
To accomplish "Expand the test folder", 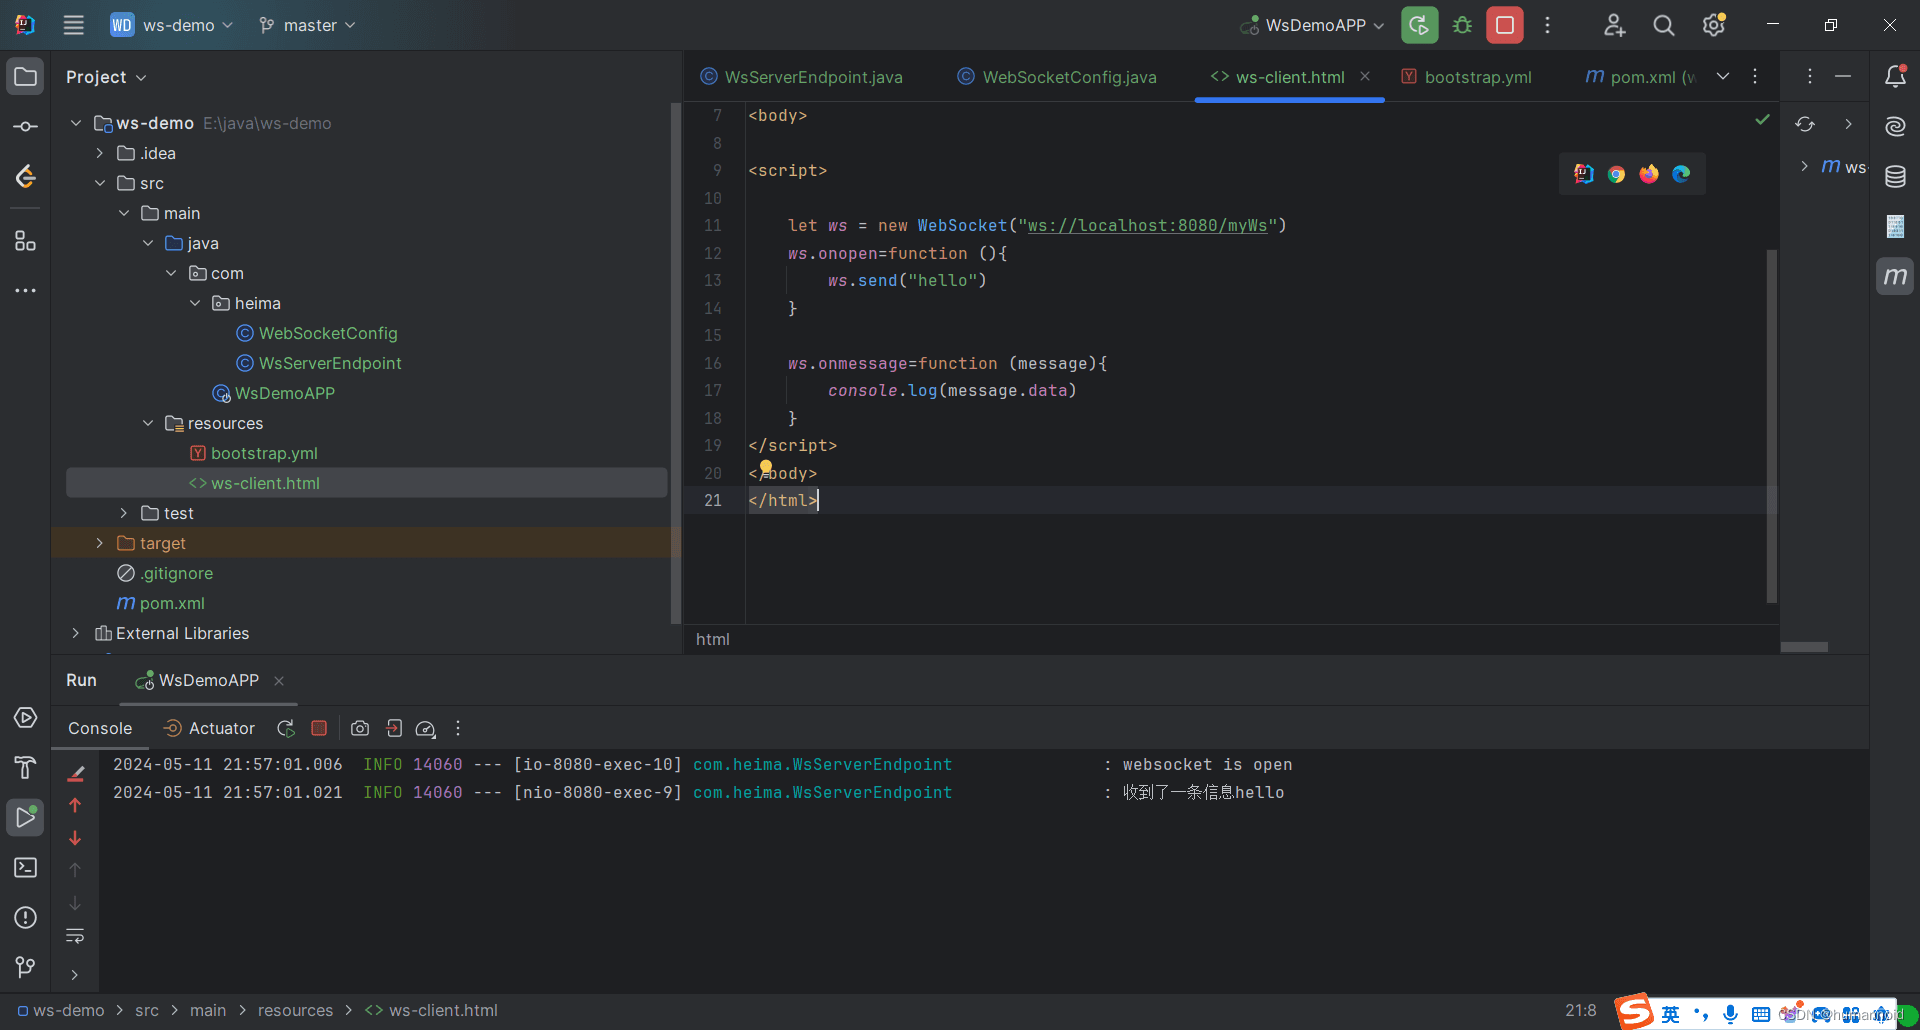I will pyautogui.click(x=123, y=513).
